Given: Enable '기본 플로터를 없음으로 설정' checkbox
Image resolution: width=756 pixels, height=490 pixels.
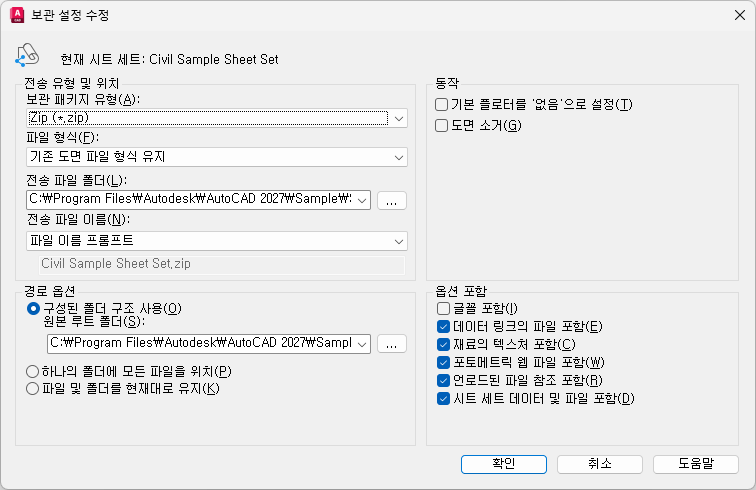Looking at the screenshot, I should pos(442,105).
